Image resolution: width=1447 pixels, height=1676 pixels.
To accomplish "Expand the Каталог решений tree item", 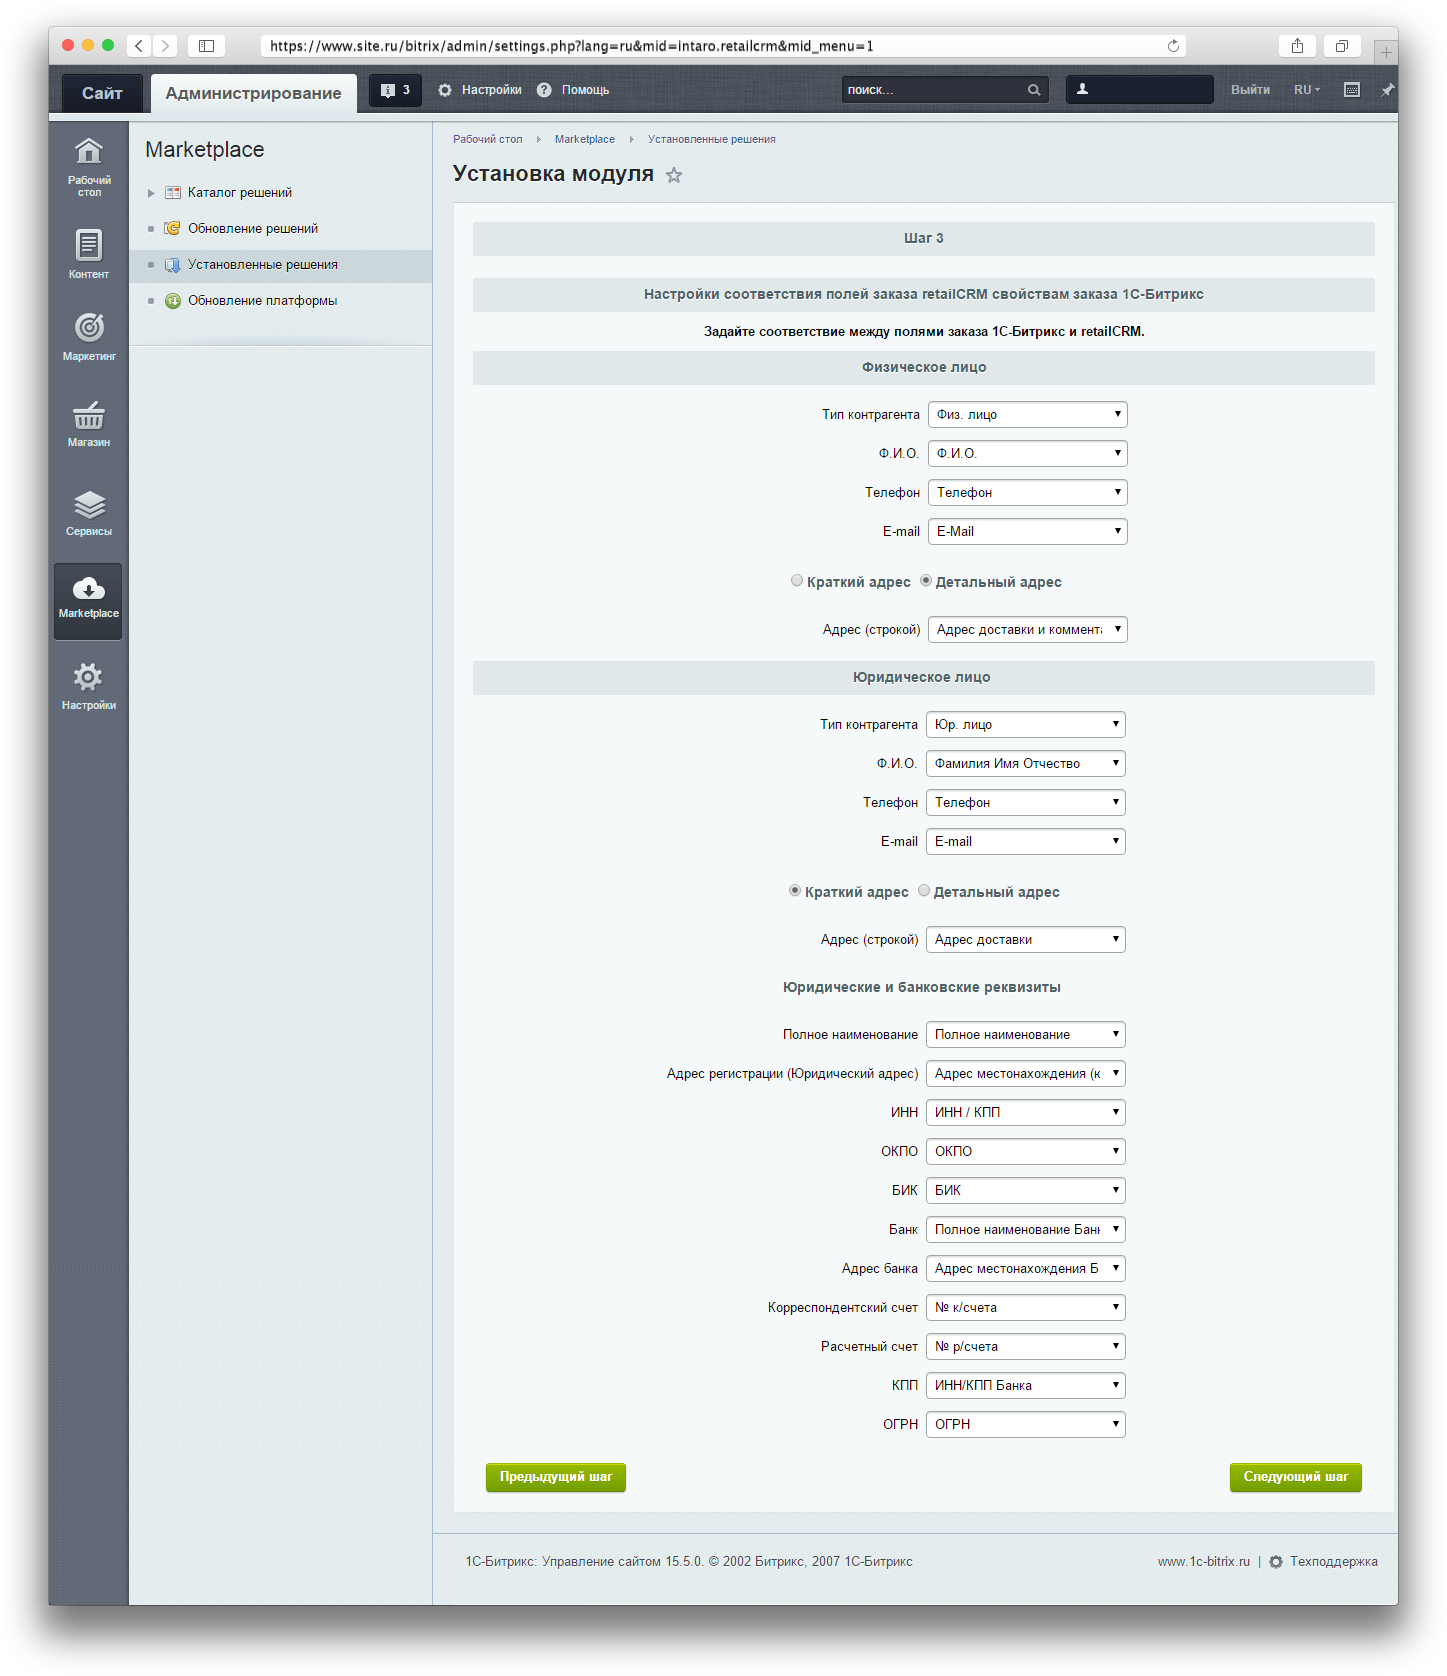I will 152,193.
